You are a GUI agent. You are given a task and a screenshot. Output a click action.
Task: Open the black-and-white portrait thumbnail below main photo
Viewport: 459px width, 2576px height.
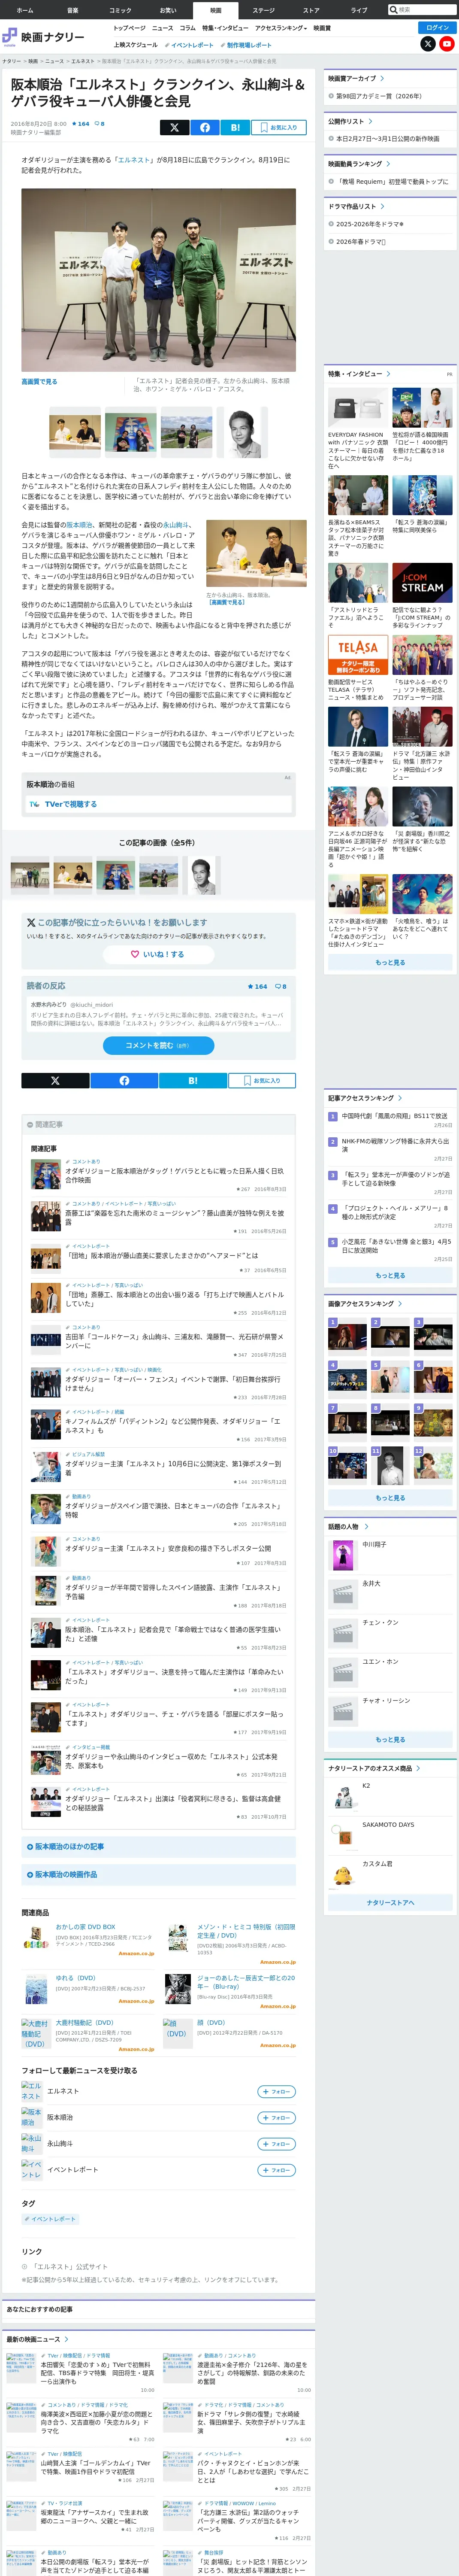241,432
